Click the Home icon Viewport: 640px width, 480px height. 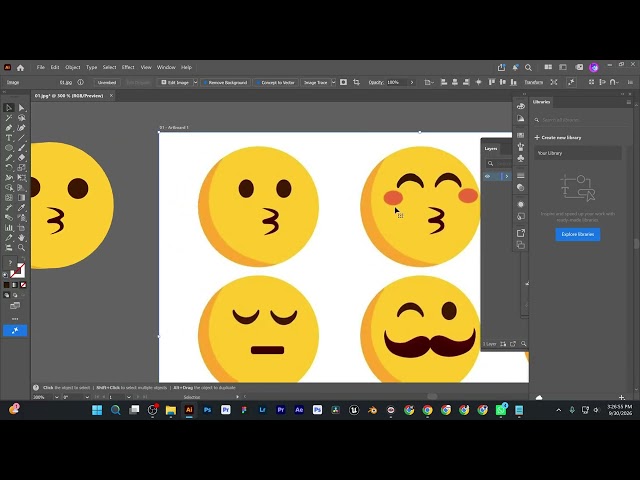[20, 68]
